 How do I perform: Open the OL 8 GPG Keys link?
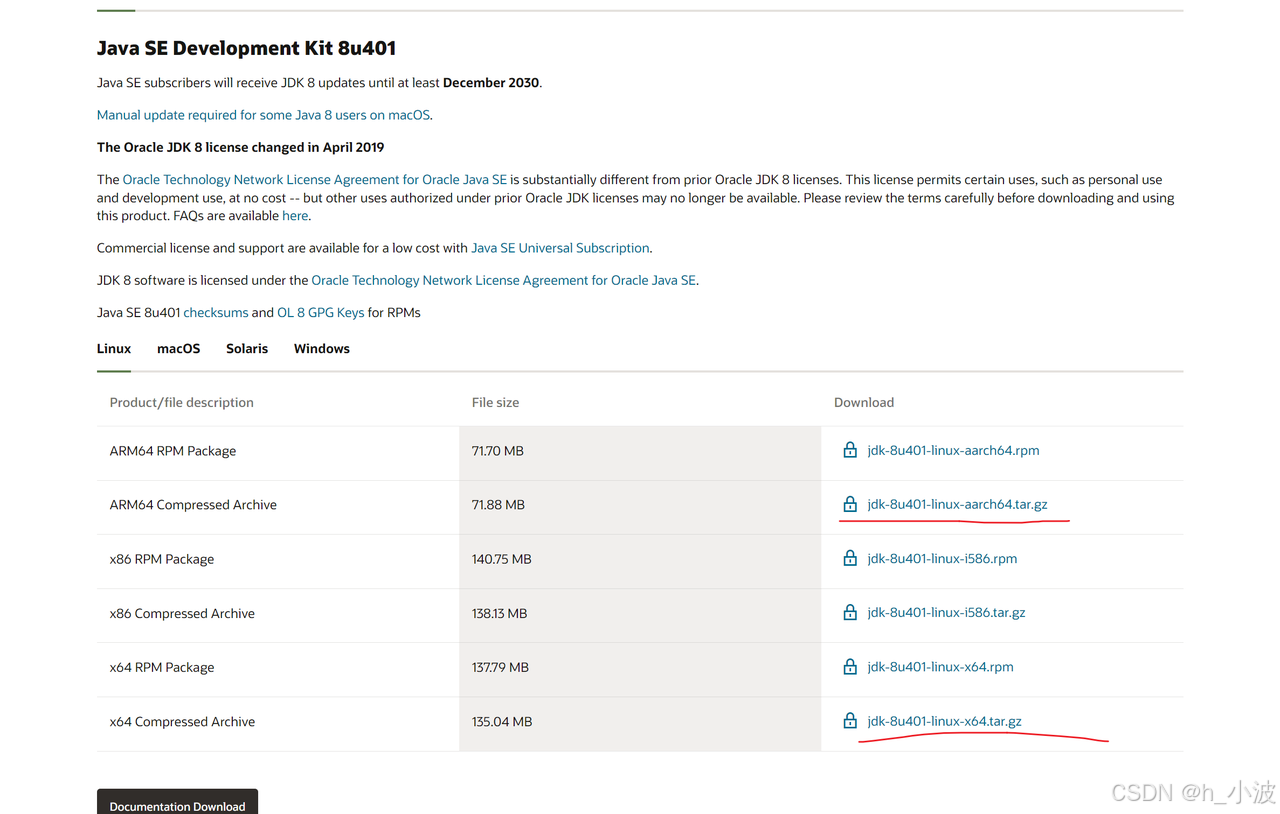pyautogui.click(x=321, y=312)
